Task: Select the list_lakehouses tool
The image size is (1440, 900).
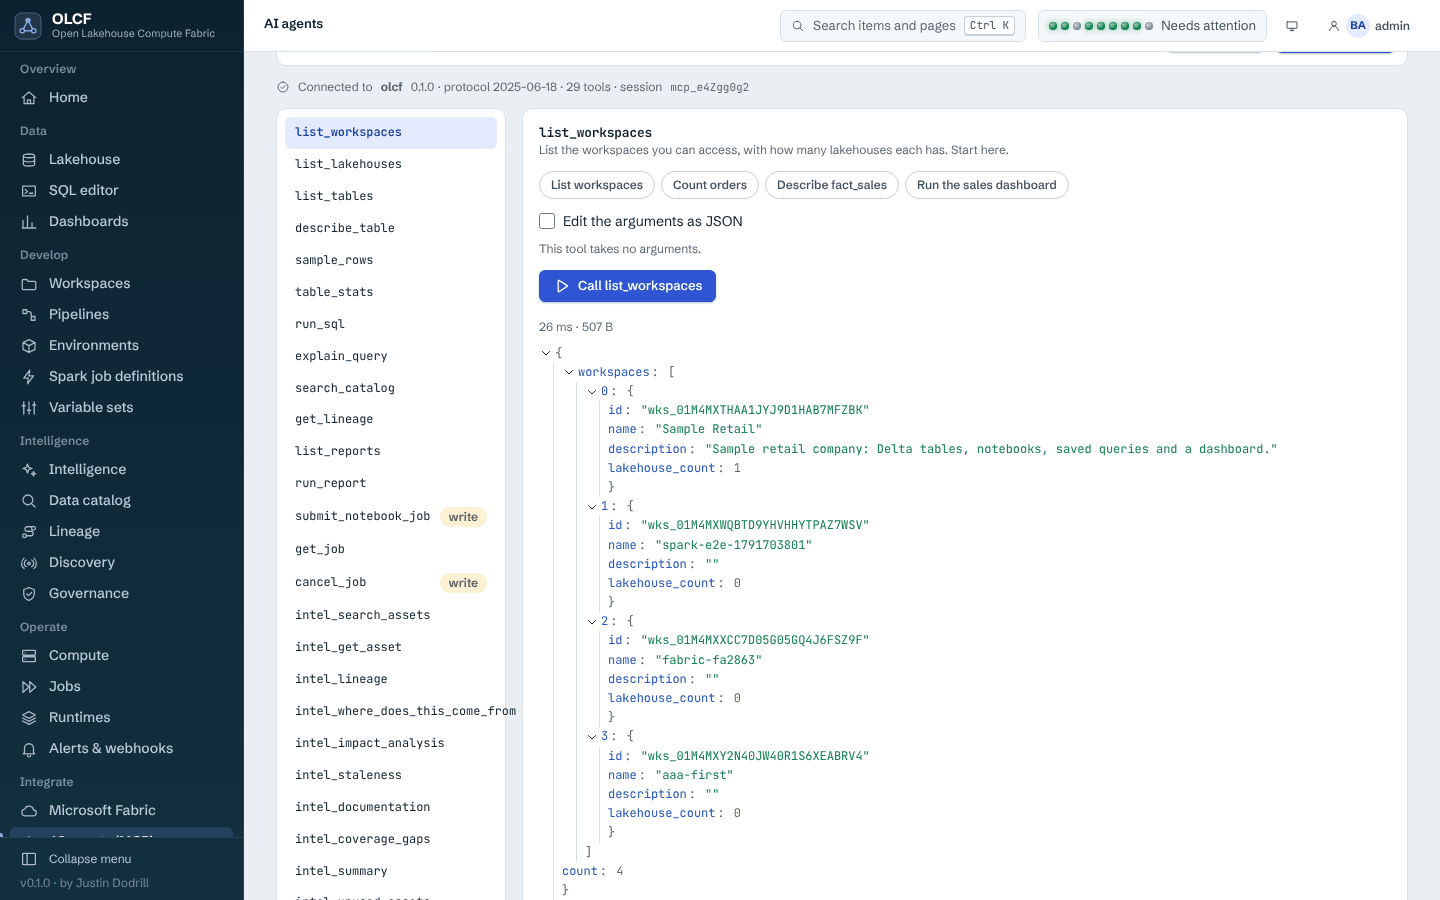Action: [391, 164]
